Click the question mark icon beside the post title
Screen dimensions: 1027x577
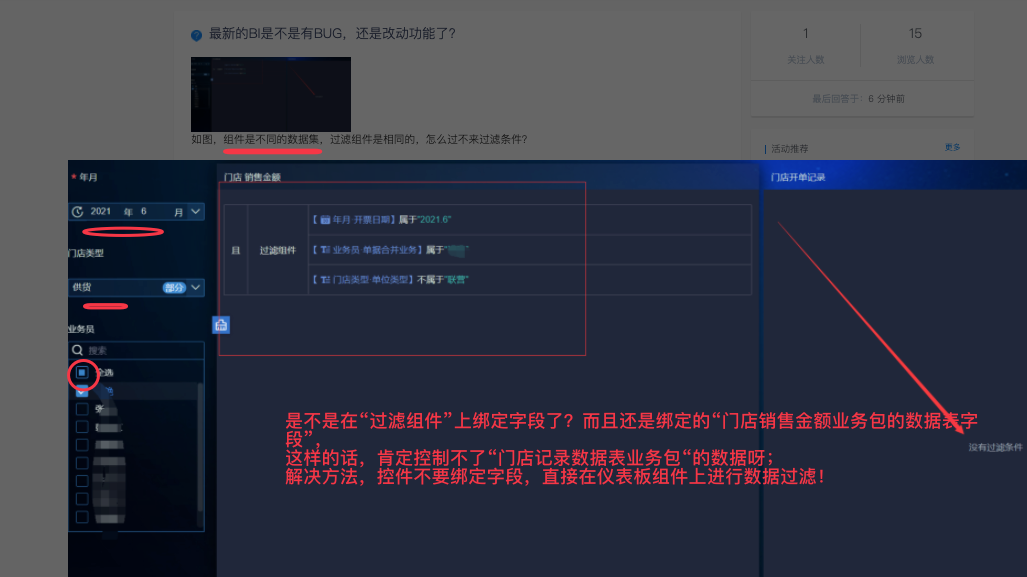pyautogui.click(x=196, y=35)
